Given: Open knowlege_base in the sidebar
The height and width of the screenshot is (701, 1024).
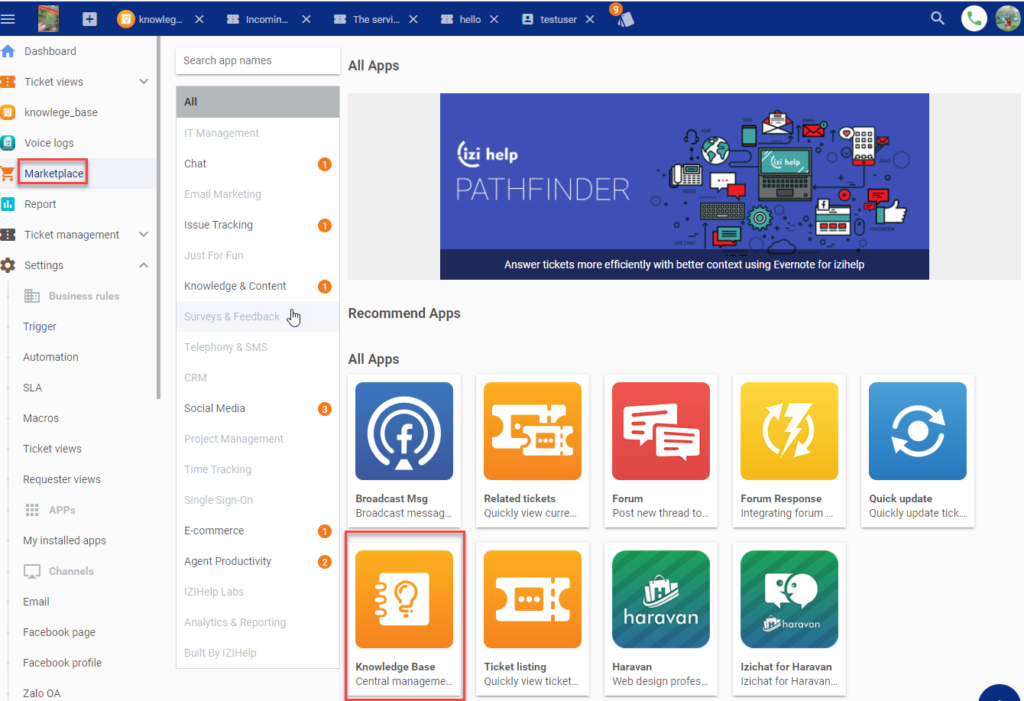Looking at the screenshot, I should click(61, 112).
